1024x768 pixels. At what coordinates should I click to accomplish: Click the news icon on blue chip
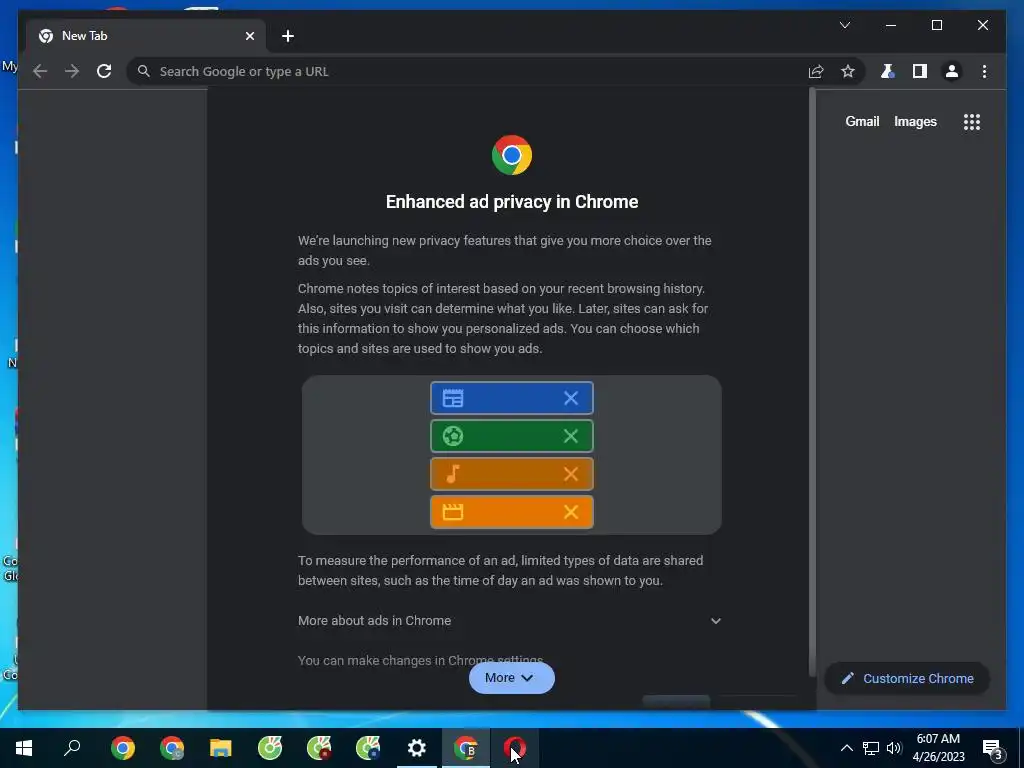click(453, 398)
